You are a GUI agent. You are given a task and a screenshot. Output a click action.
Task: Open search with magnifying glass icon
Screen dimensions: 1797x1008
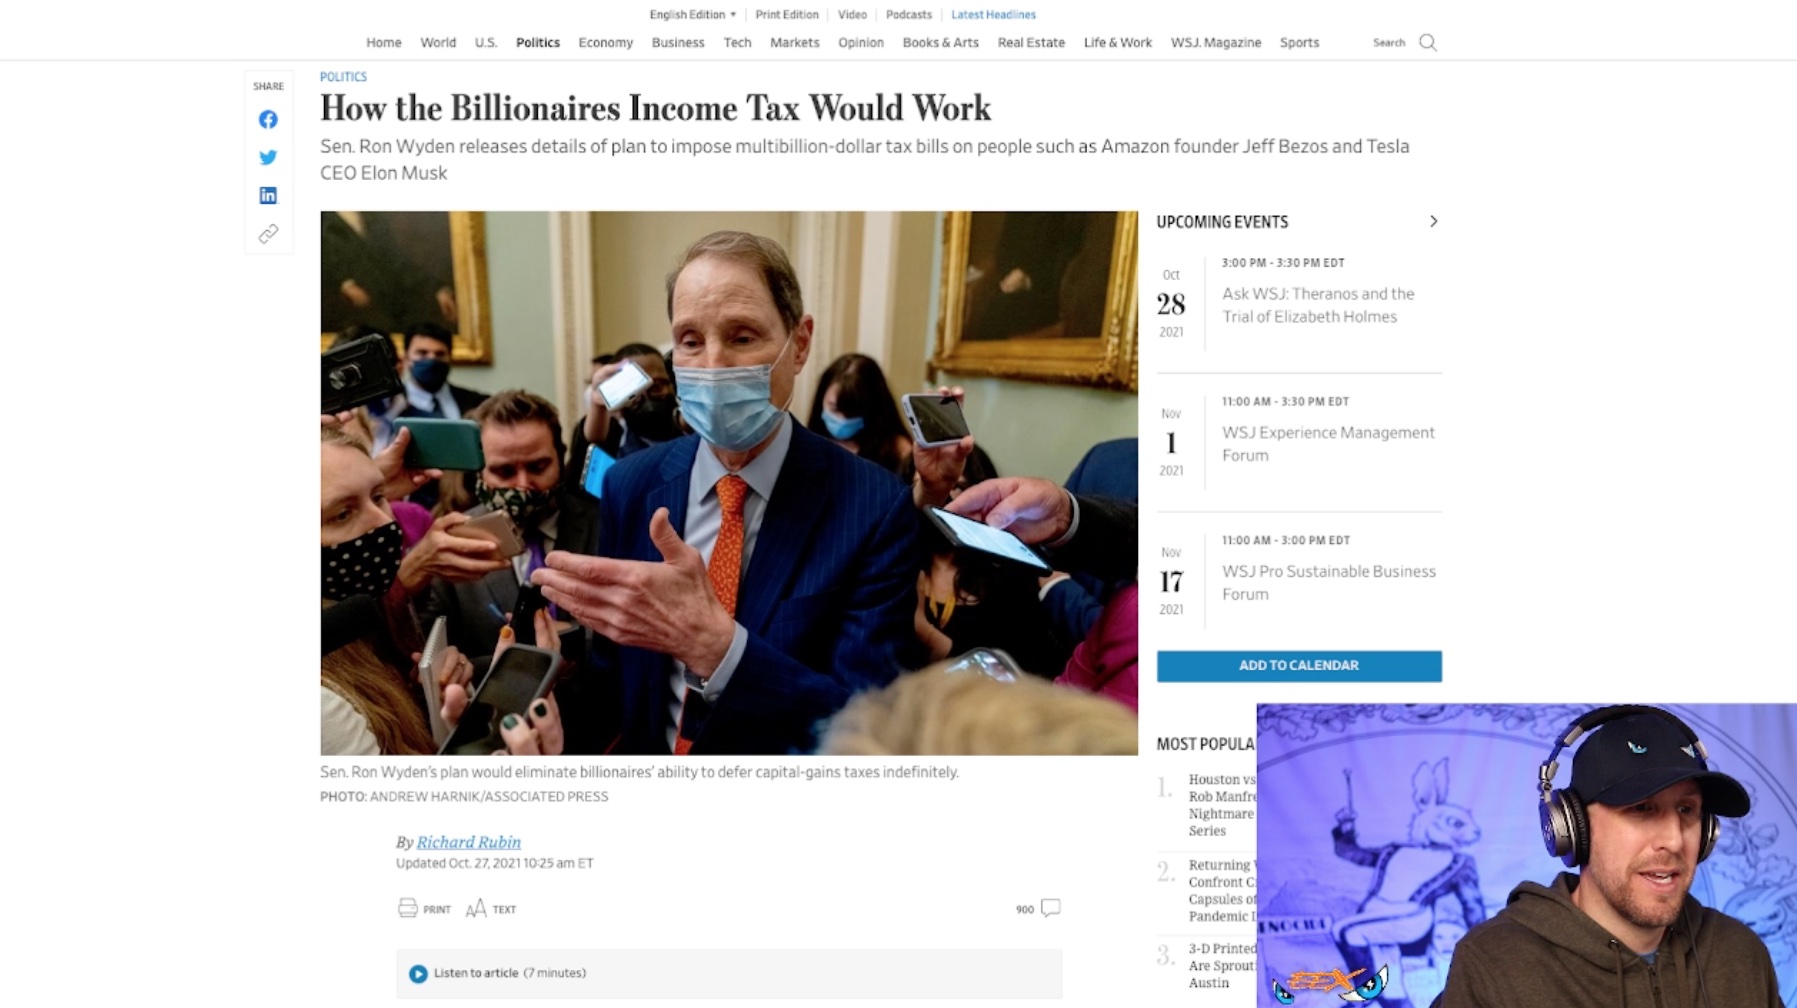(x=1428, y=42)
